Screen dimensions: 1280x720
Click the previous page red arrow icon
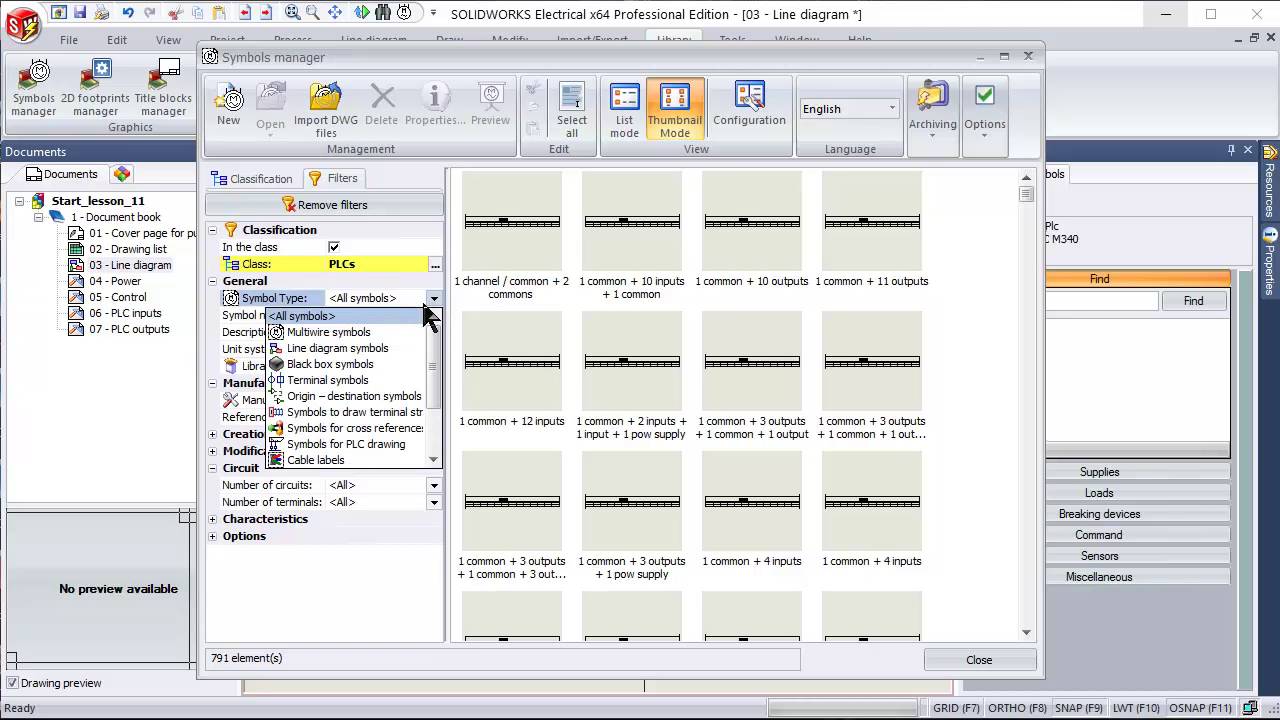pos(245,13)
